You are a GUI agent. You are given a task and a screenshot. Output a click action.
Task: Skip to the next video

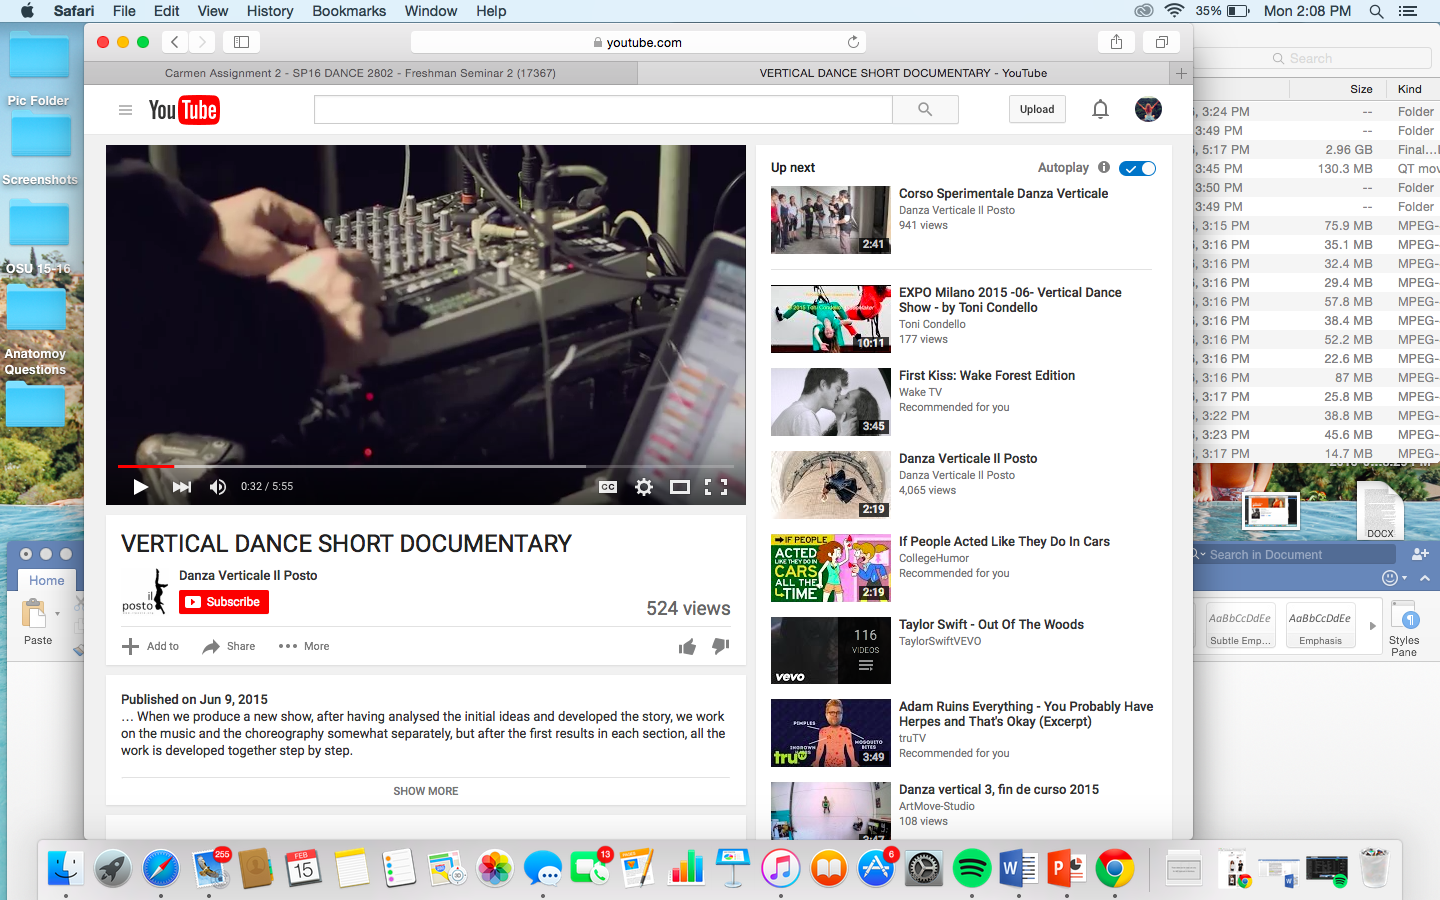pyautogui.click(x=181, y=487)
